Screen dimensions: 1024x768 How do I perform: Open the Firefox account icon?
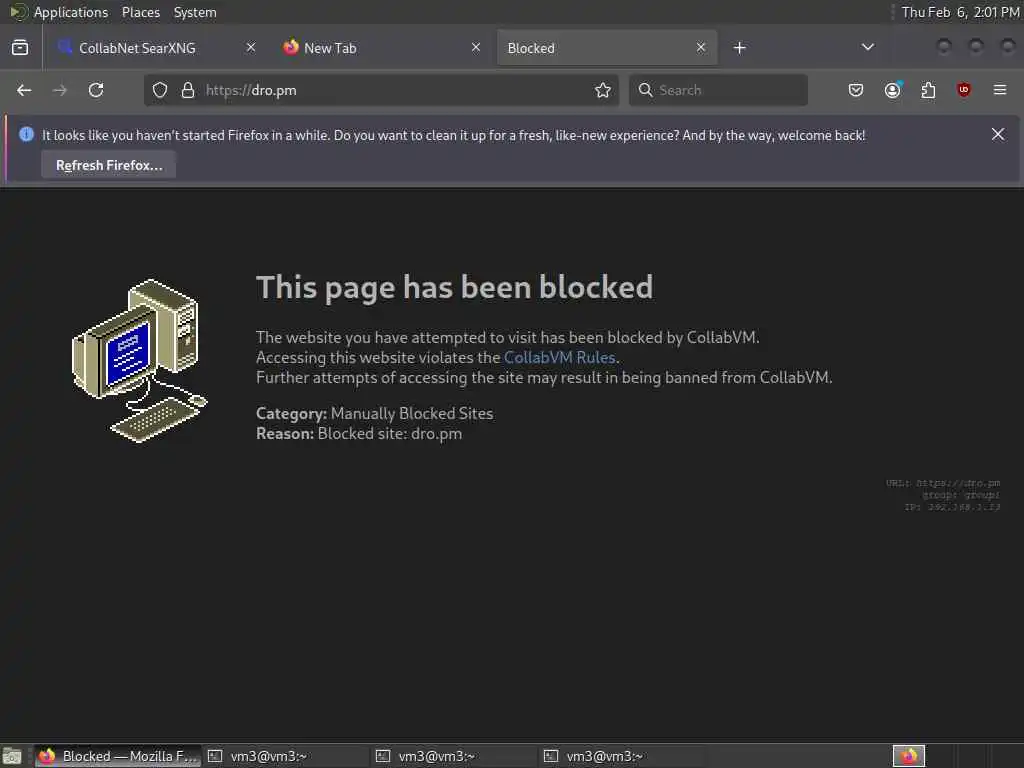893,90
